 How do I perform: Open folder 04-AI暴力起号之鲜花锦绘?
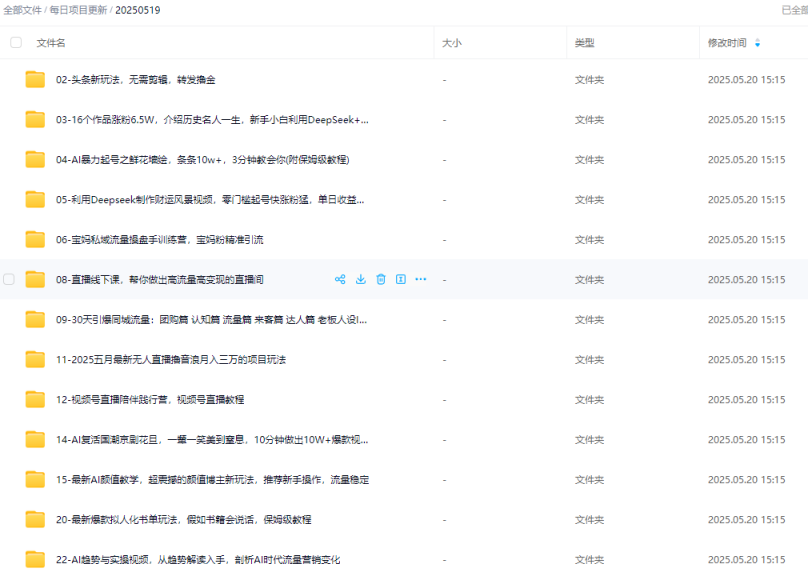[x=202, y=159]
